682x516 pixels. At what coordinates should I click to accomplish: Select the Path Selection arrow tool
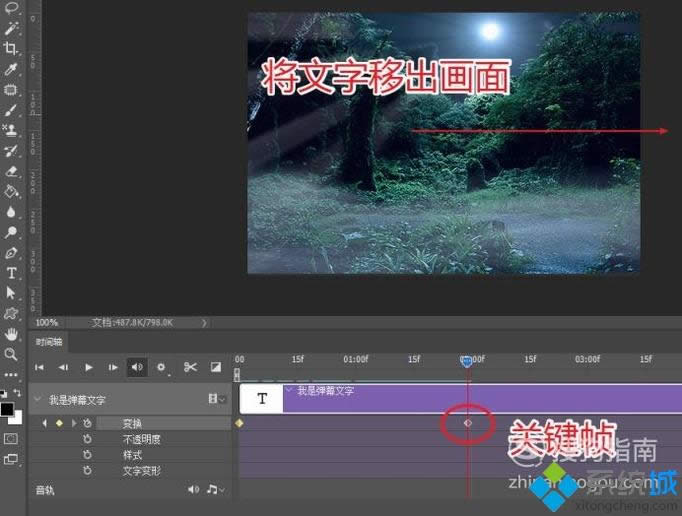point(11,293)
